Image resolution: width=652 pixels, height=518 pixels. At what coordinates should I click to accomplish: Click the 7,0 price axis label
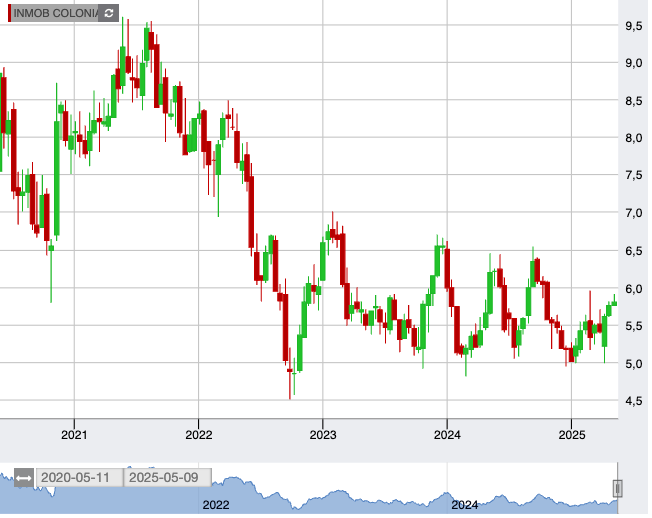click(x=634, y=213)
